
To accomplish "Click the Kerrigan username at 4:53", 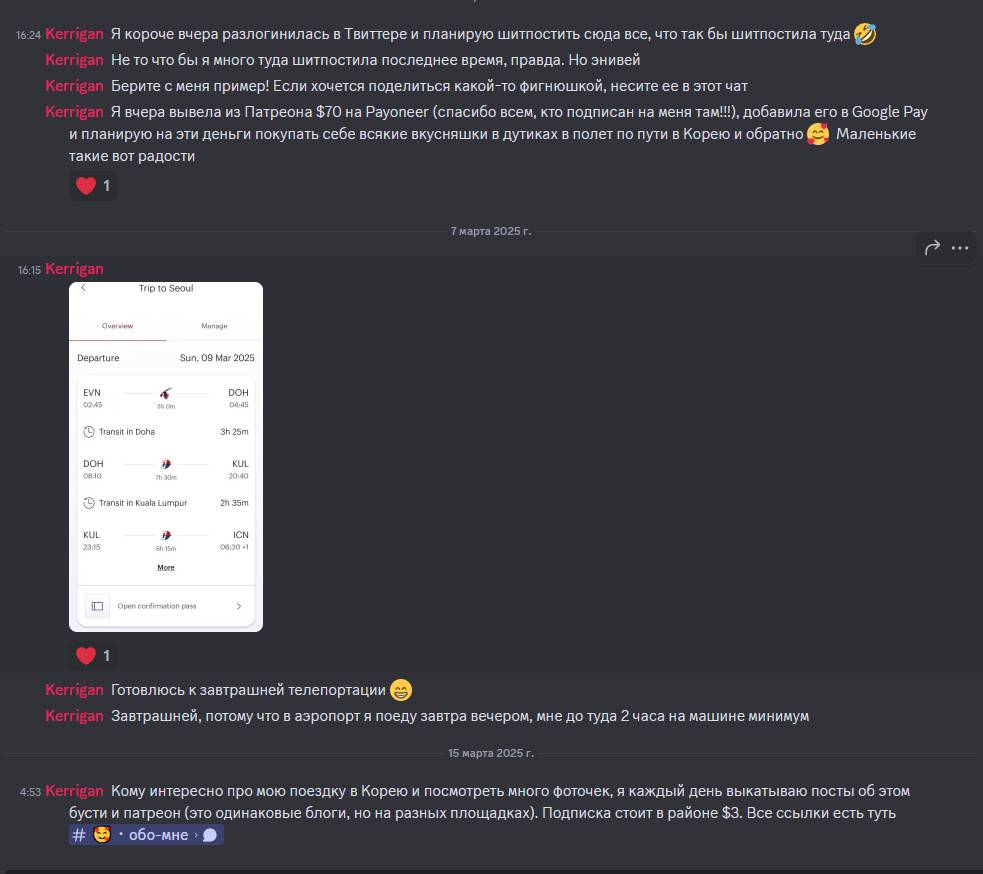I will click(74, 791).
